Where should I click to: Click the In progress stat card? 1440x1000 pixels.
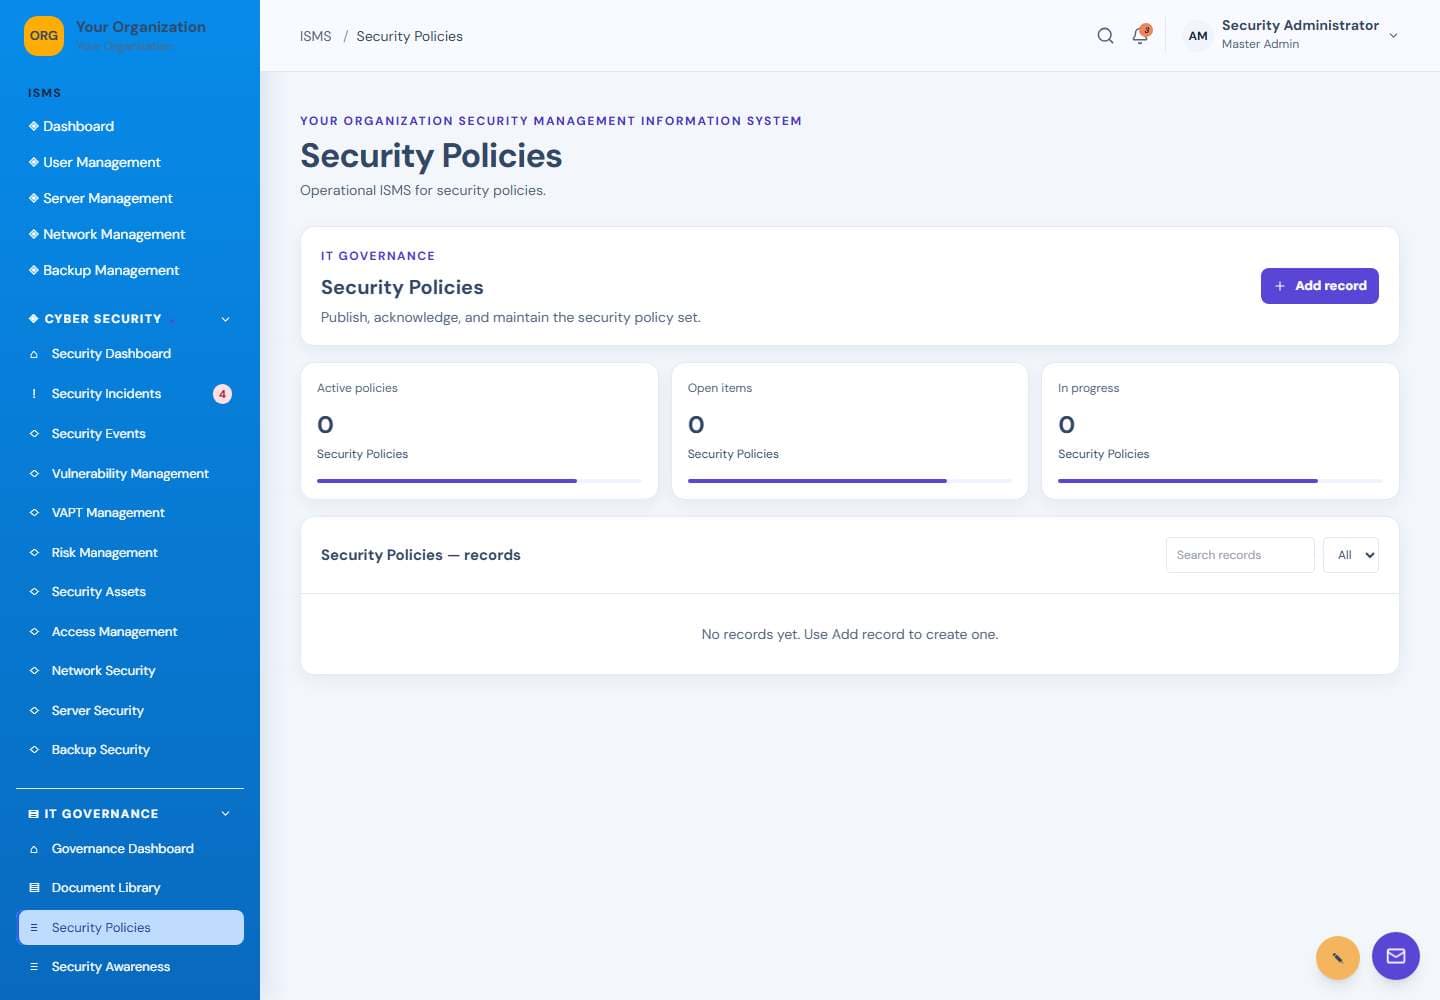(x=1220, y=431)
